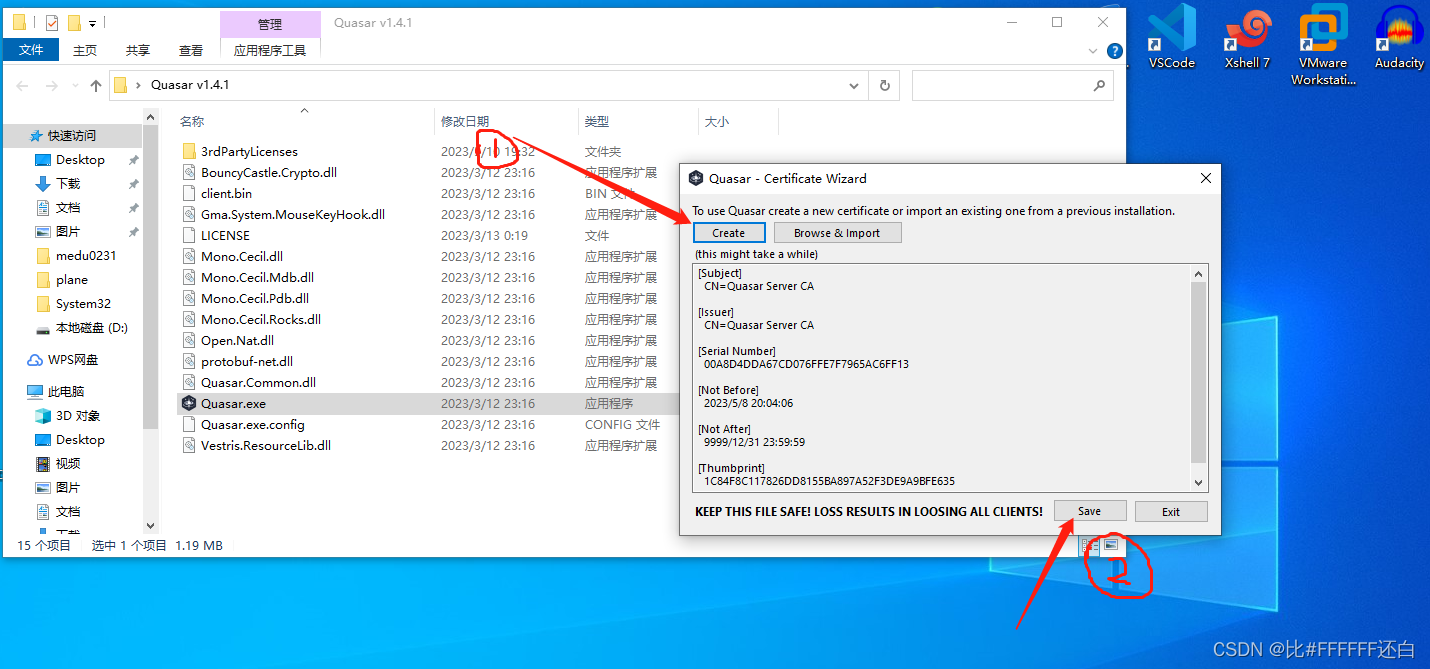Select 视频 under 此电脑

[68, 463]
